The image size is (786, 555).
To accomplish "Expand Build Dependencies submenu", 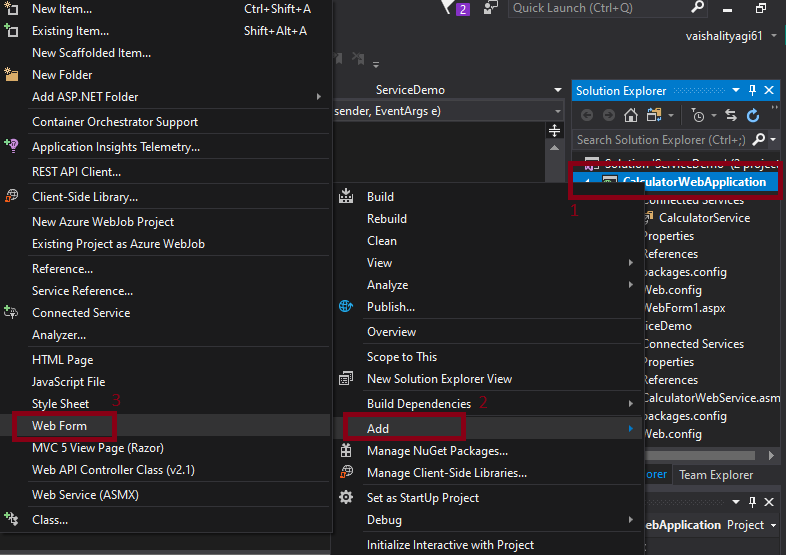I will click(x=489, y=404).
